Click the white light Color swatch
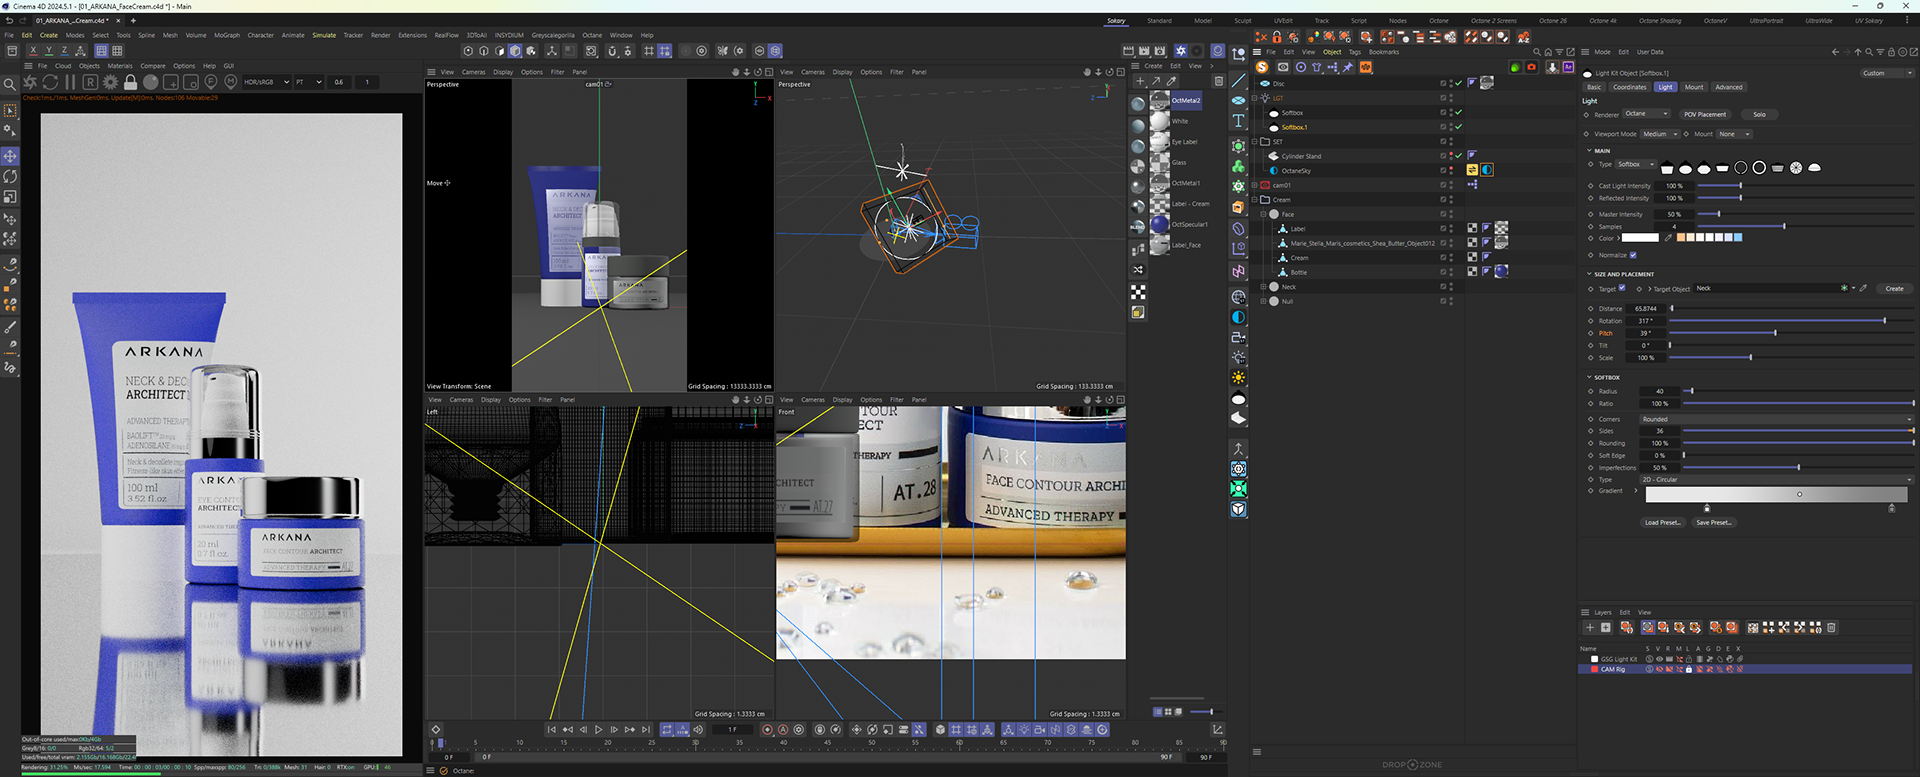 (x=1640, y=238)
